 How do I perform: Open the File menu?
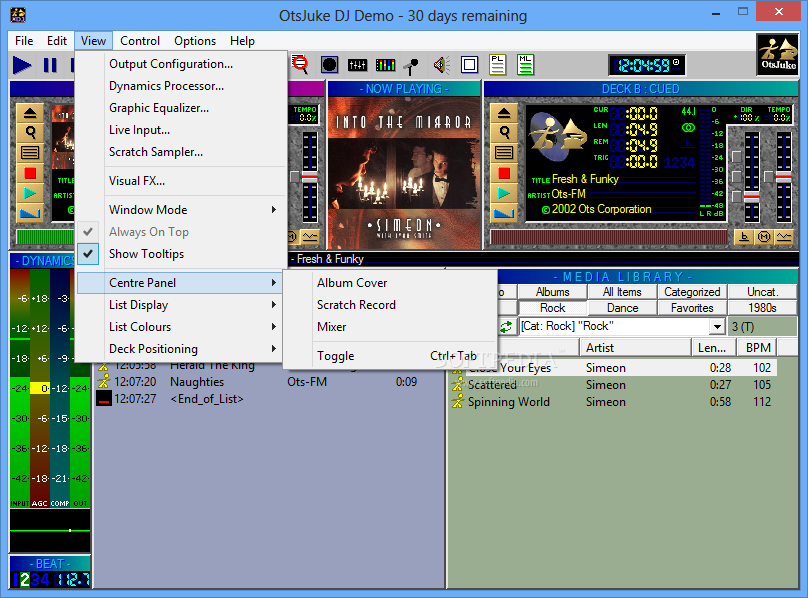(x=24, y=41)
